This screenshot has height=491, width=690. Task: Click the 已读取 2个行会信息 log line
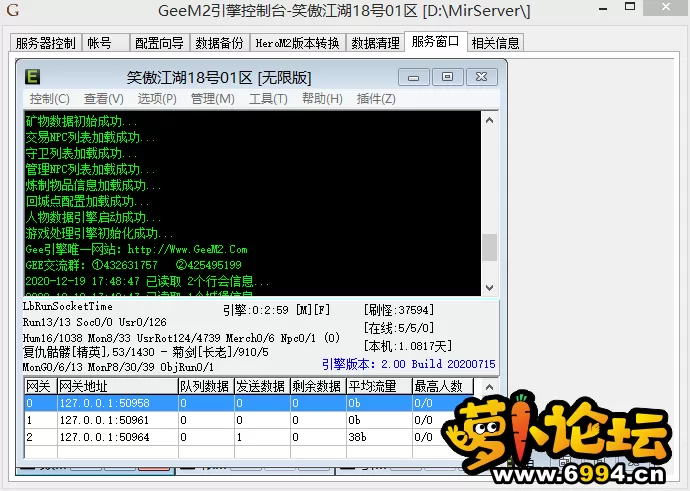(x=147, y=281)
